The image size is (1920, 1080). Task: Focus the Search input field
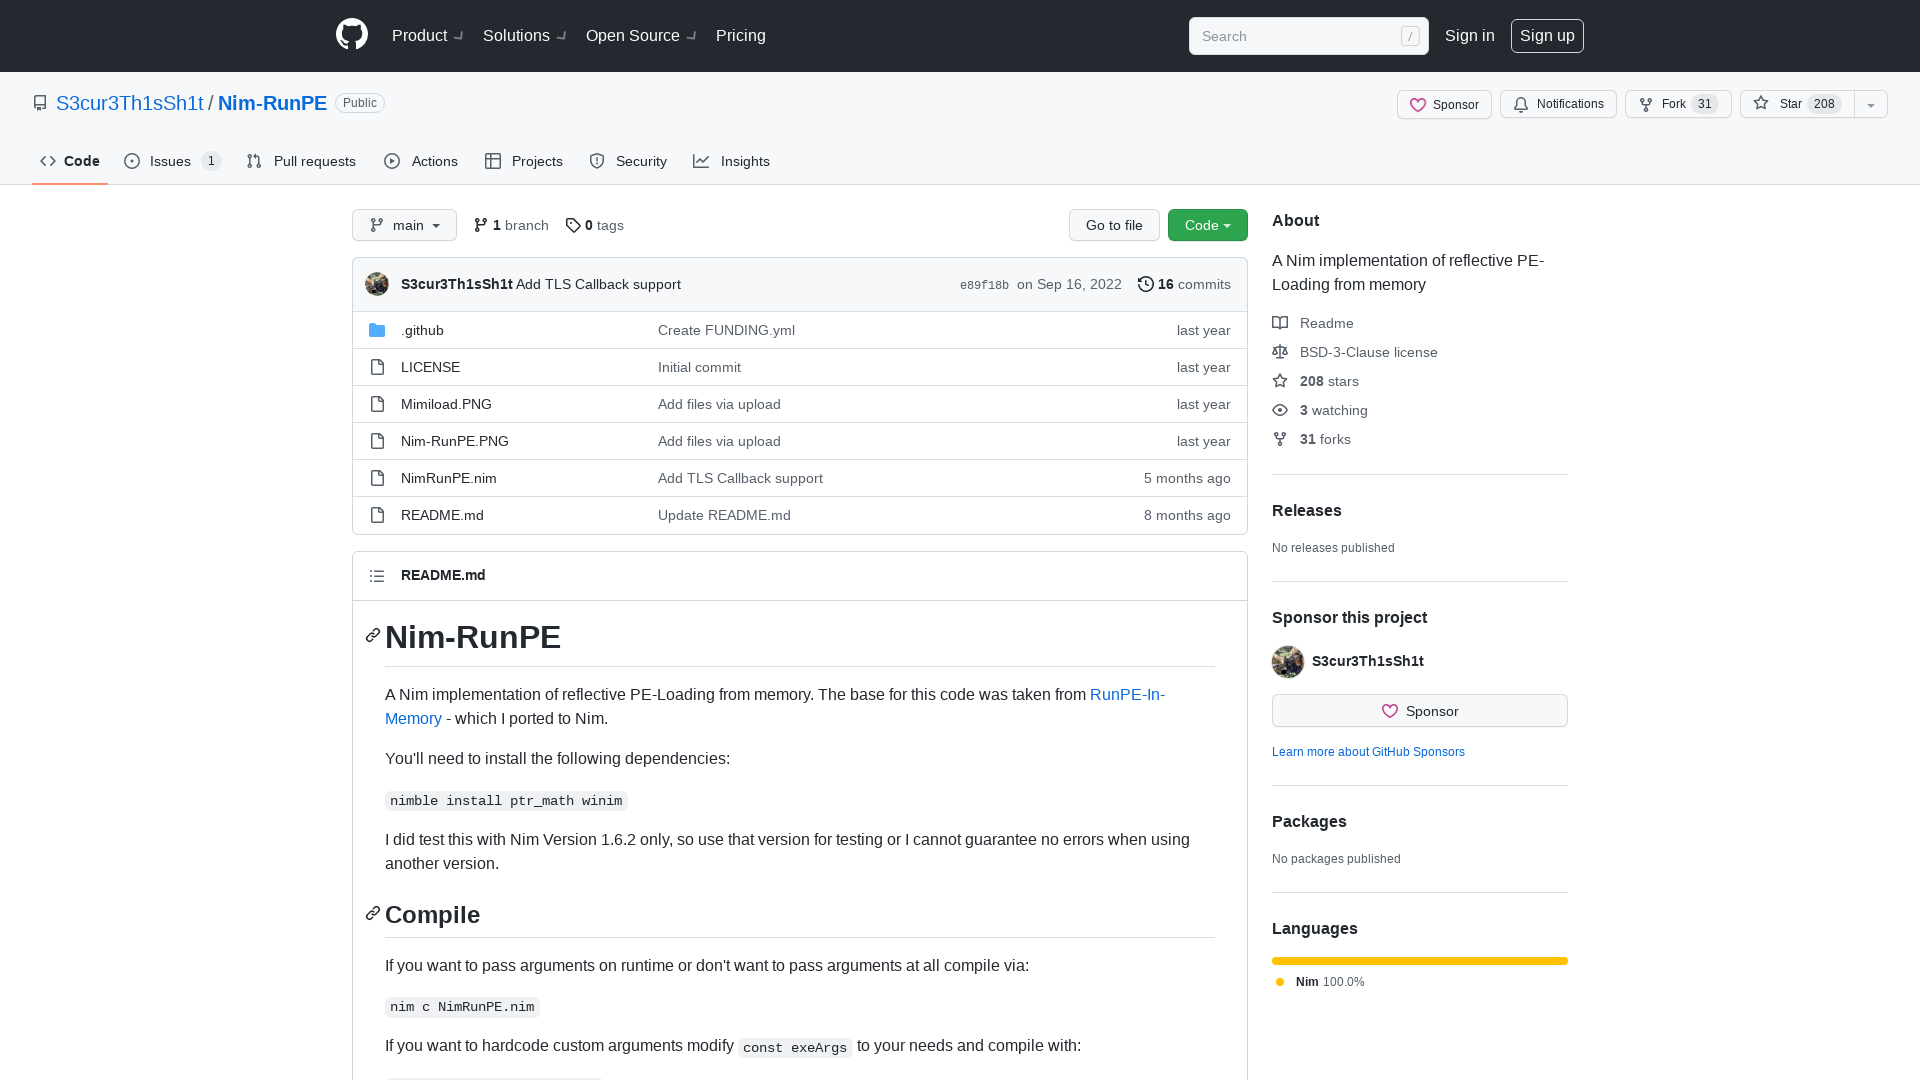[1309, 36]
